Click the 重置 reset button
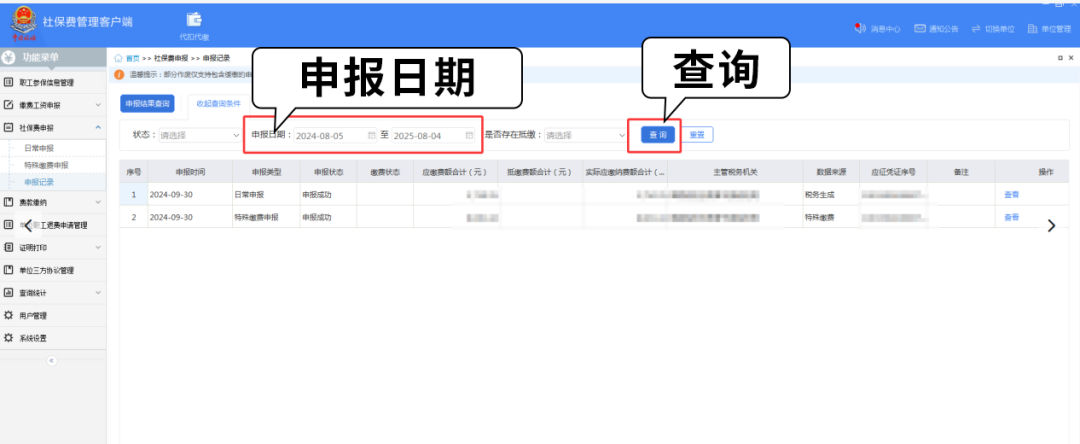Screen dimensions: 1080x444 (697, 135)
